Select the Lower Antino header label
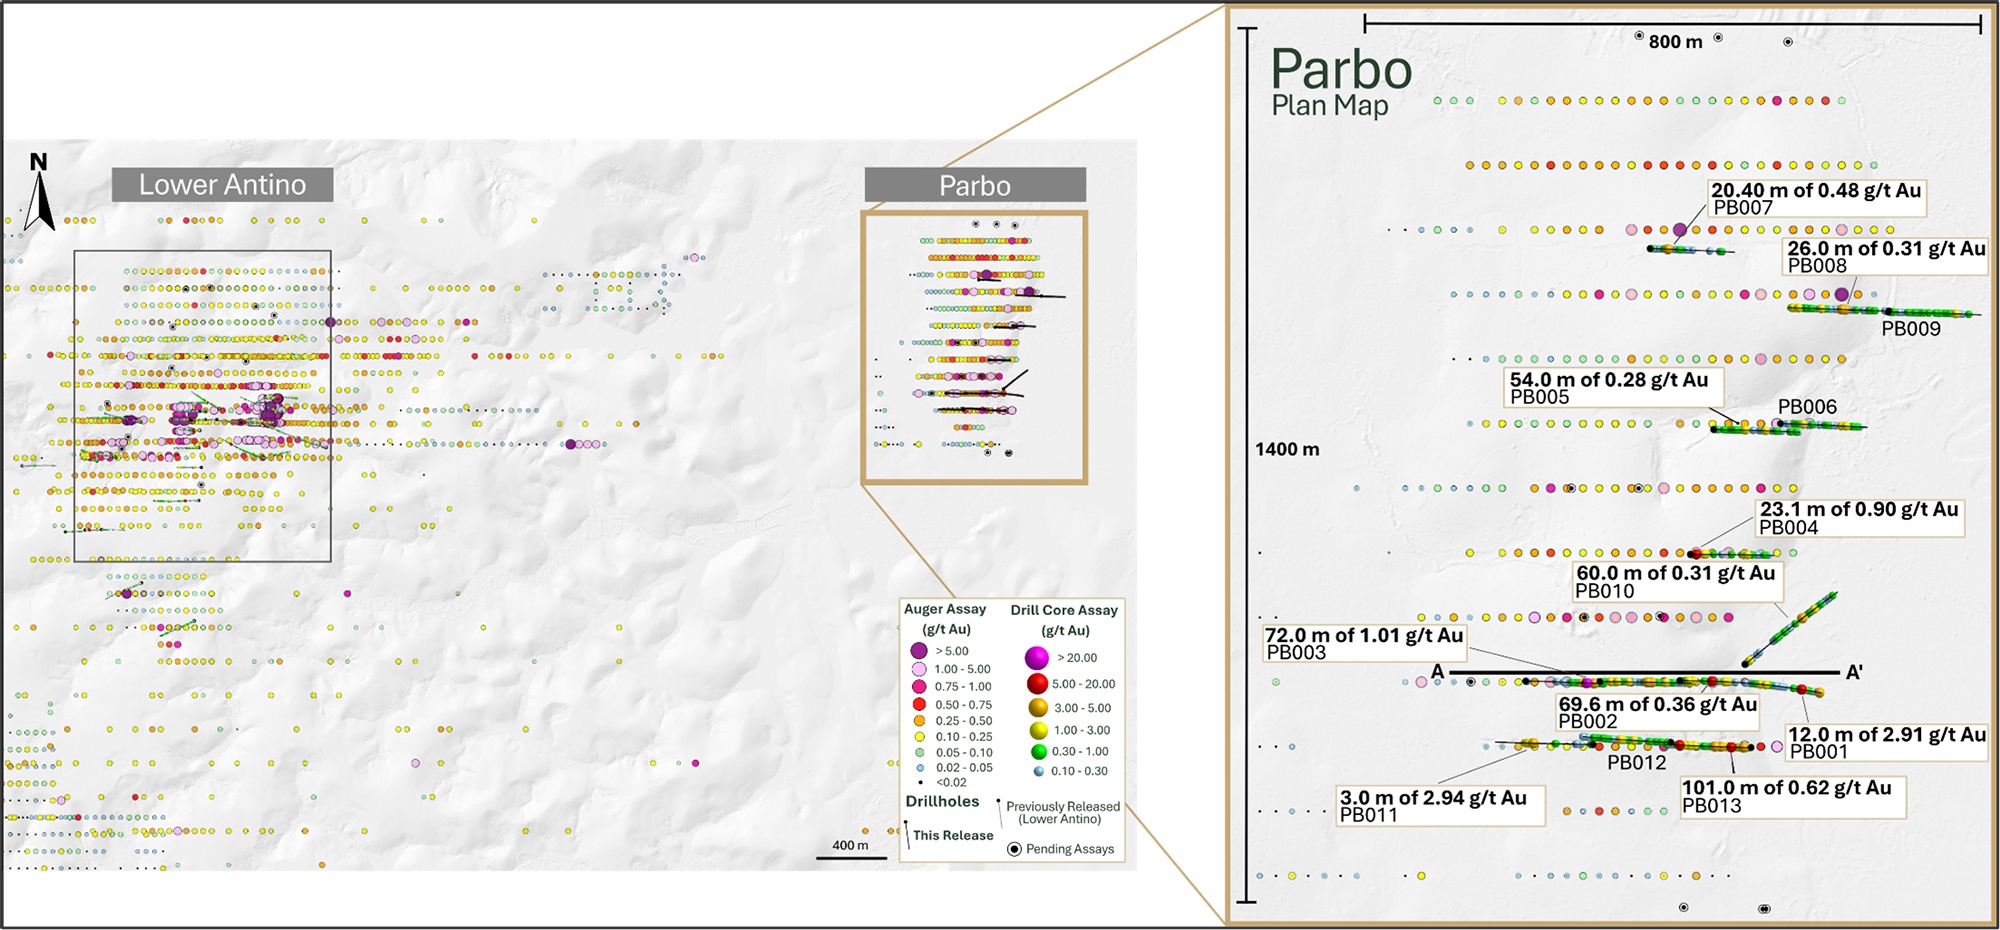The height and width of the screenshot is (930, 2000). pyautogui.click(x=222, y=185)
